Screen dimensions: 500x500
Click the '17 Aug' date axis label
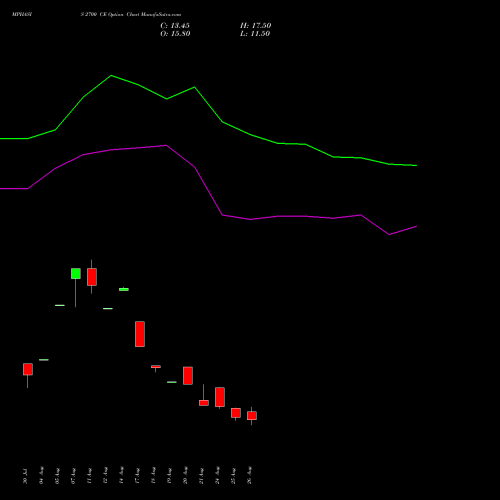(137, 476)
